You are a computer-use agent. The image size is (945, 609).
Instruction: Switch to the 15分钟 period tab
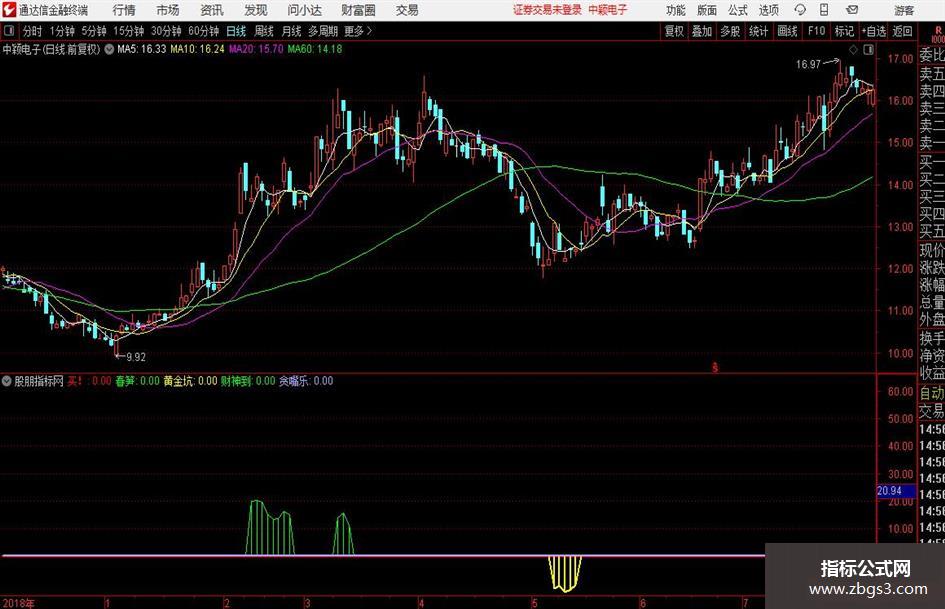point(129,31)
